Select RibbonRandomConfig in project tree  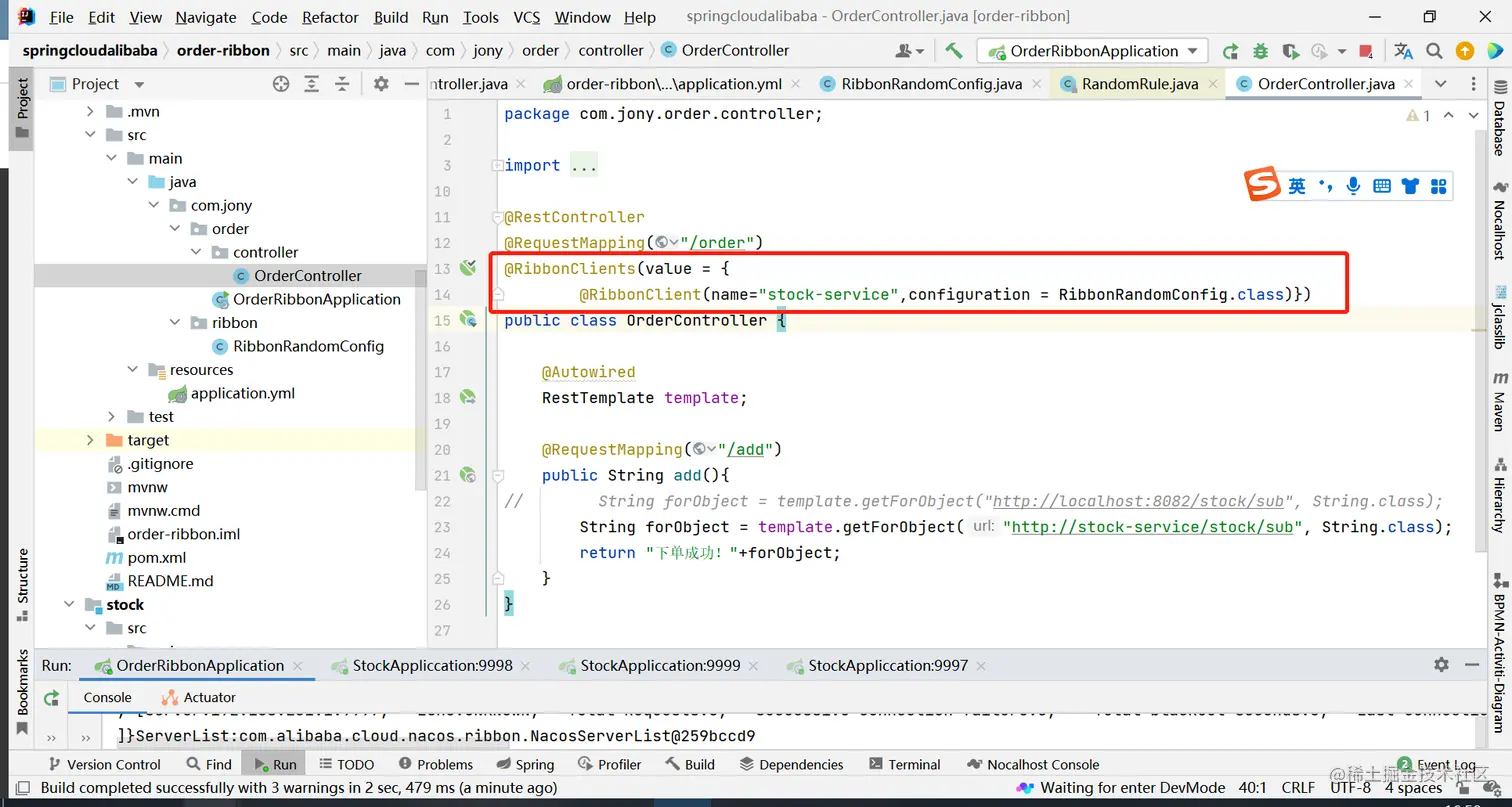click(x=308, y=346)
